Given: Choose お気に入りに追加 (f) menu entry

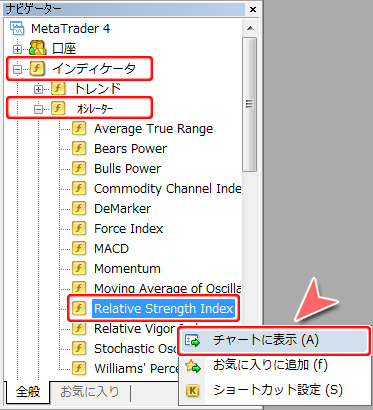Looking at the screenshot, I should click(x=274, y=366).
